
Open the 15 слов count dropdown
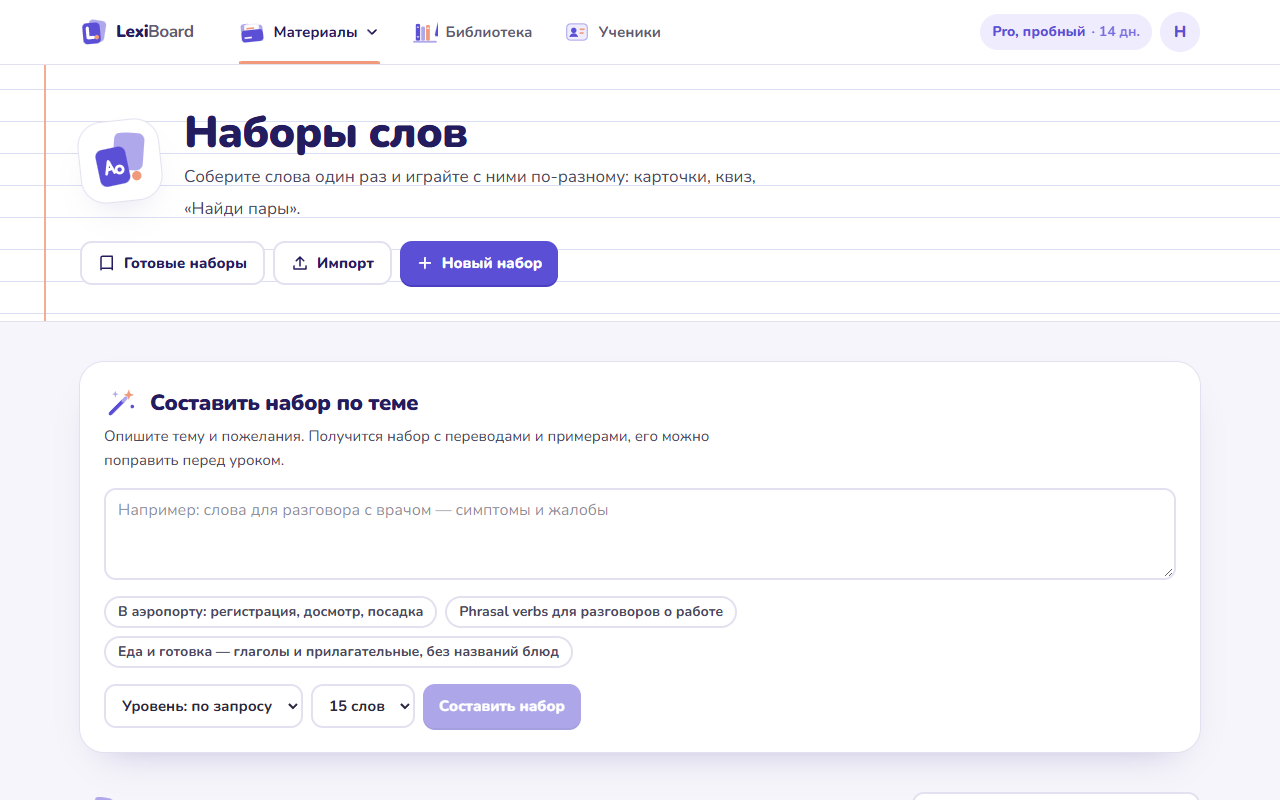click(363, 706)
